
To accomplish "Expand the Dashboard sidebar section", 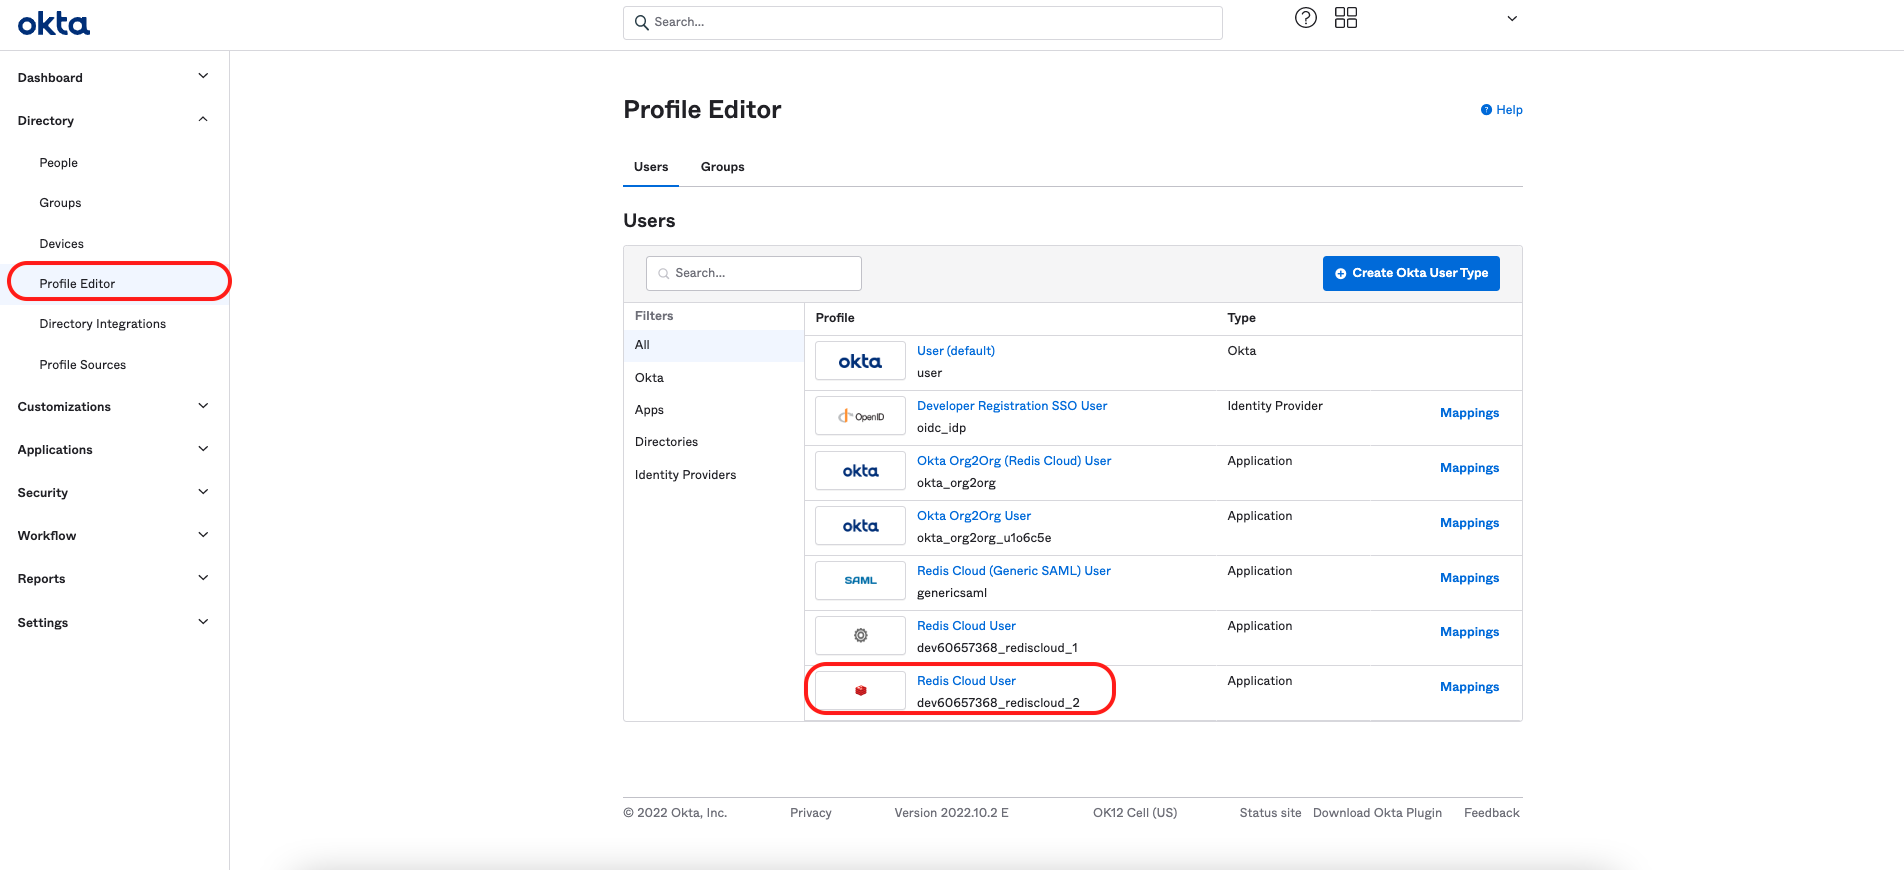I will 203,77.
